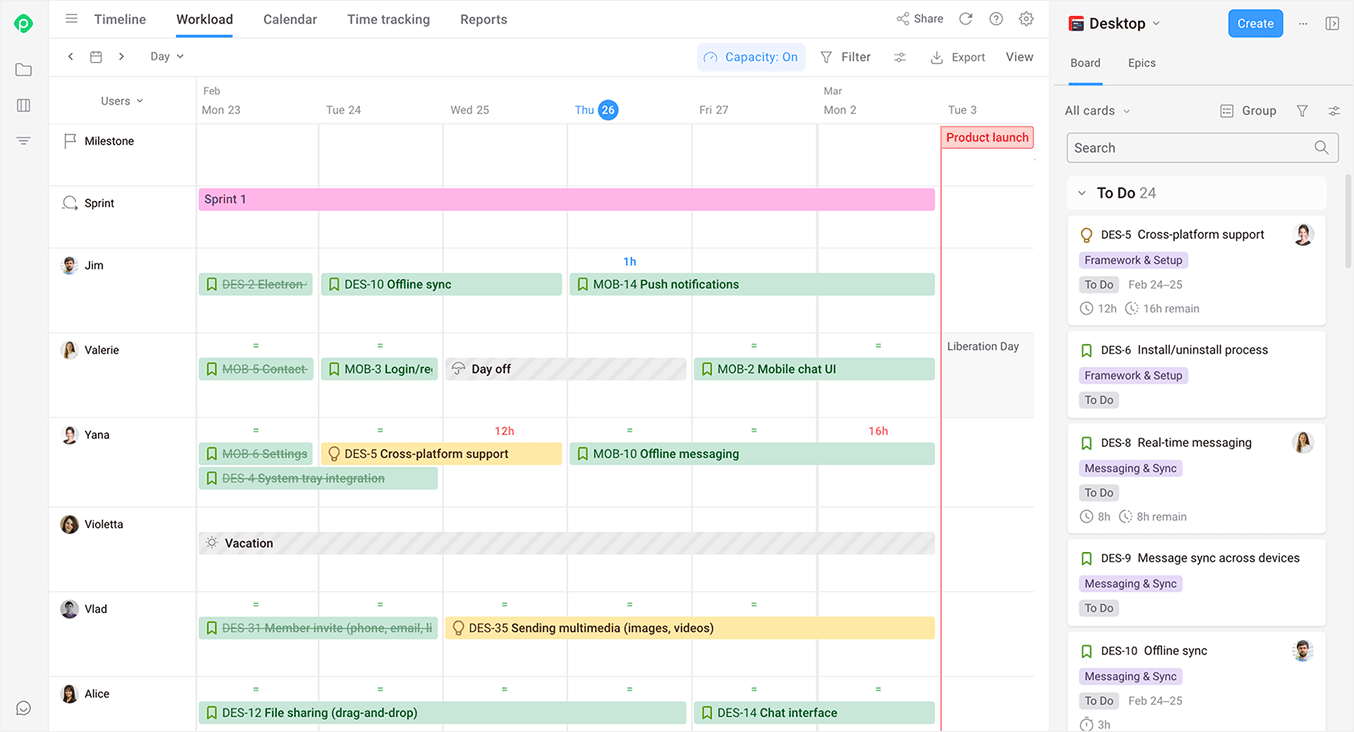The height and width of the screenshot is (732, 1354).
Task: Click the Export button
Action: (x=958, y=57)
